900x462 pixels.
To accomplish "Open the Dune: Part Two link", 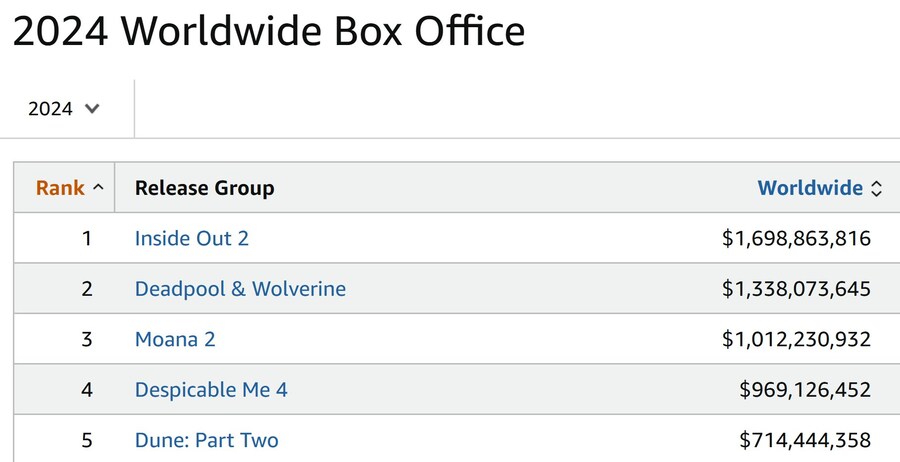I will (207, 440).
